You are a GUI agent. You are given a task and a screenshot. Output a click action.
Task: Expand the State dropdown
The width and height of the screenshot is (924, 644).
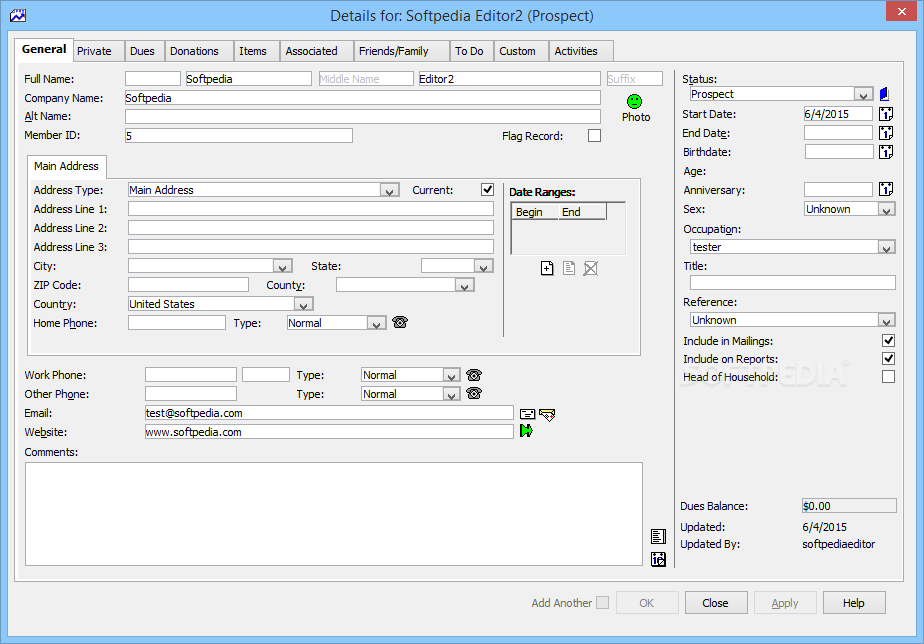click(484, 266)
